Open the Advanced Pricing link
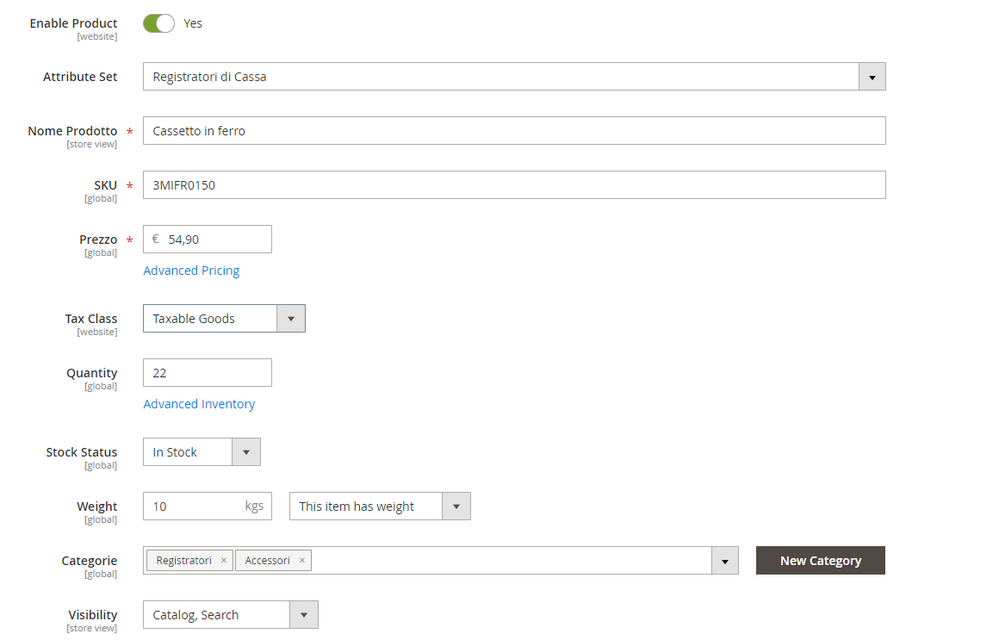Image resolution: width=999 pixels, height=641 pixels. coord(191,271)
